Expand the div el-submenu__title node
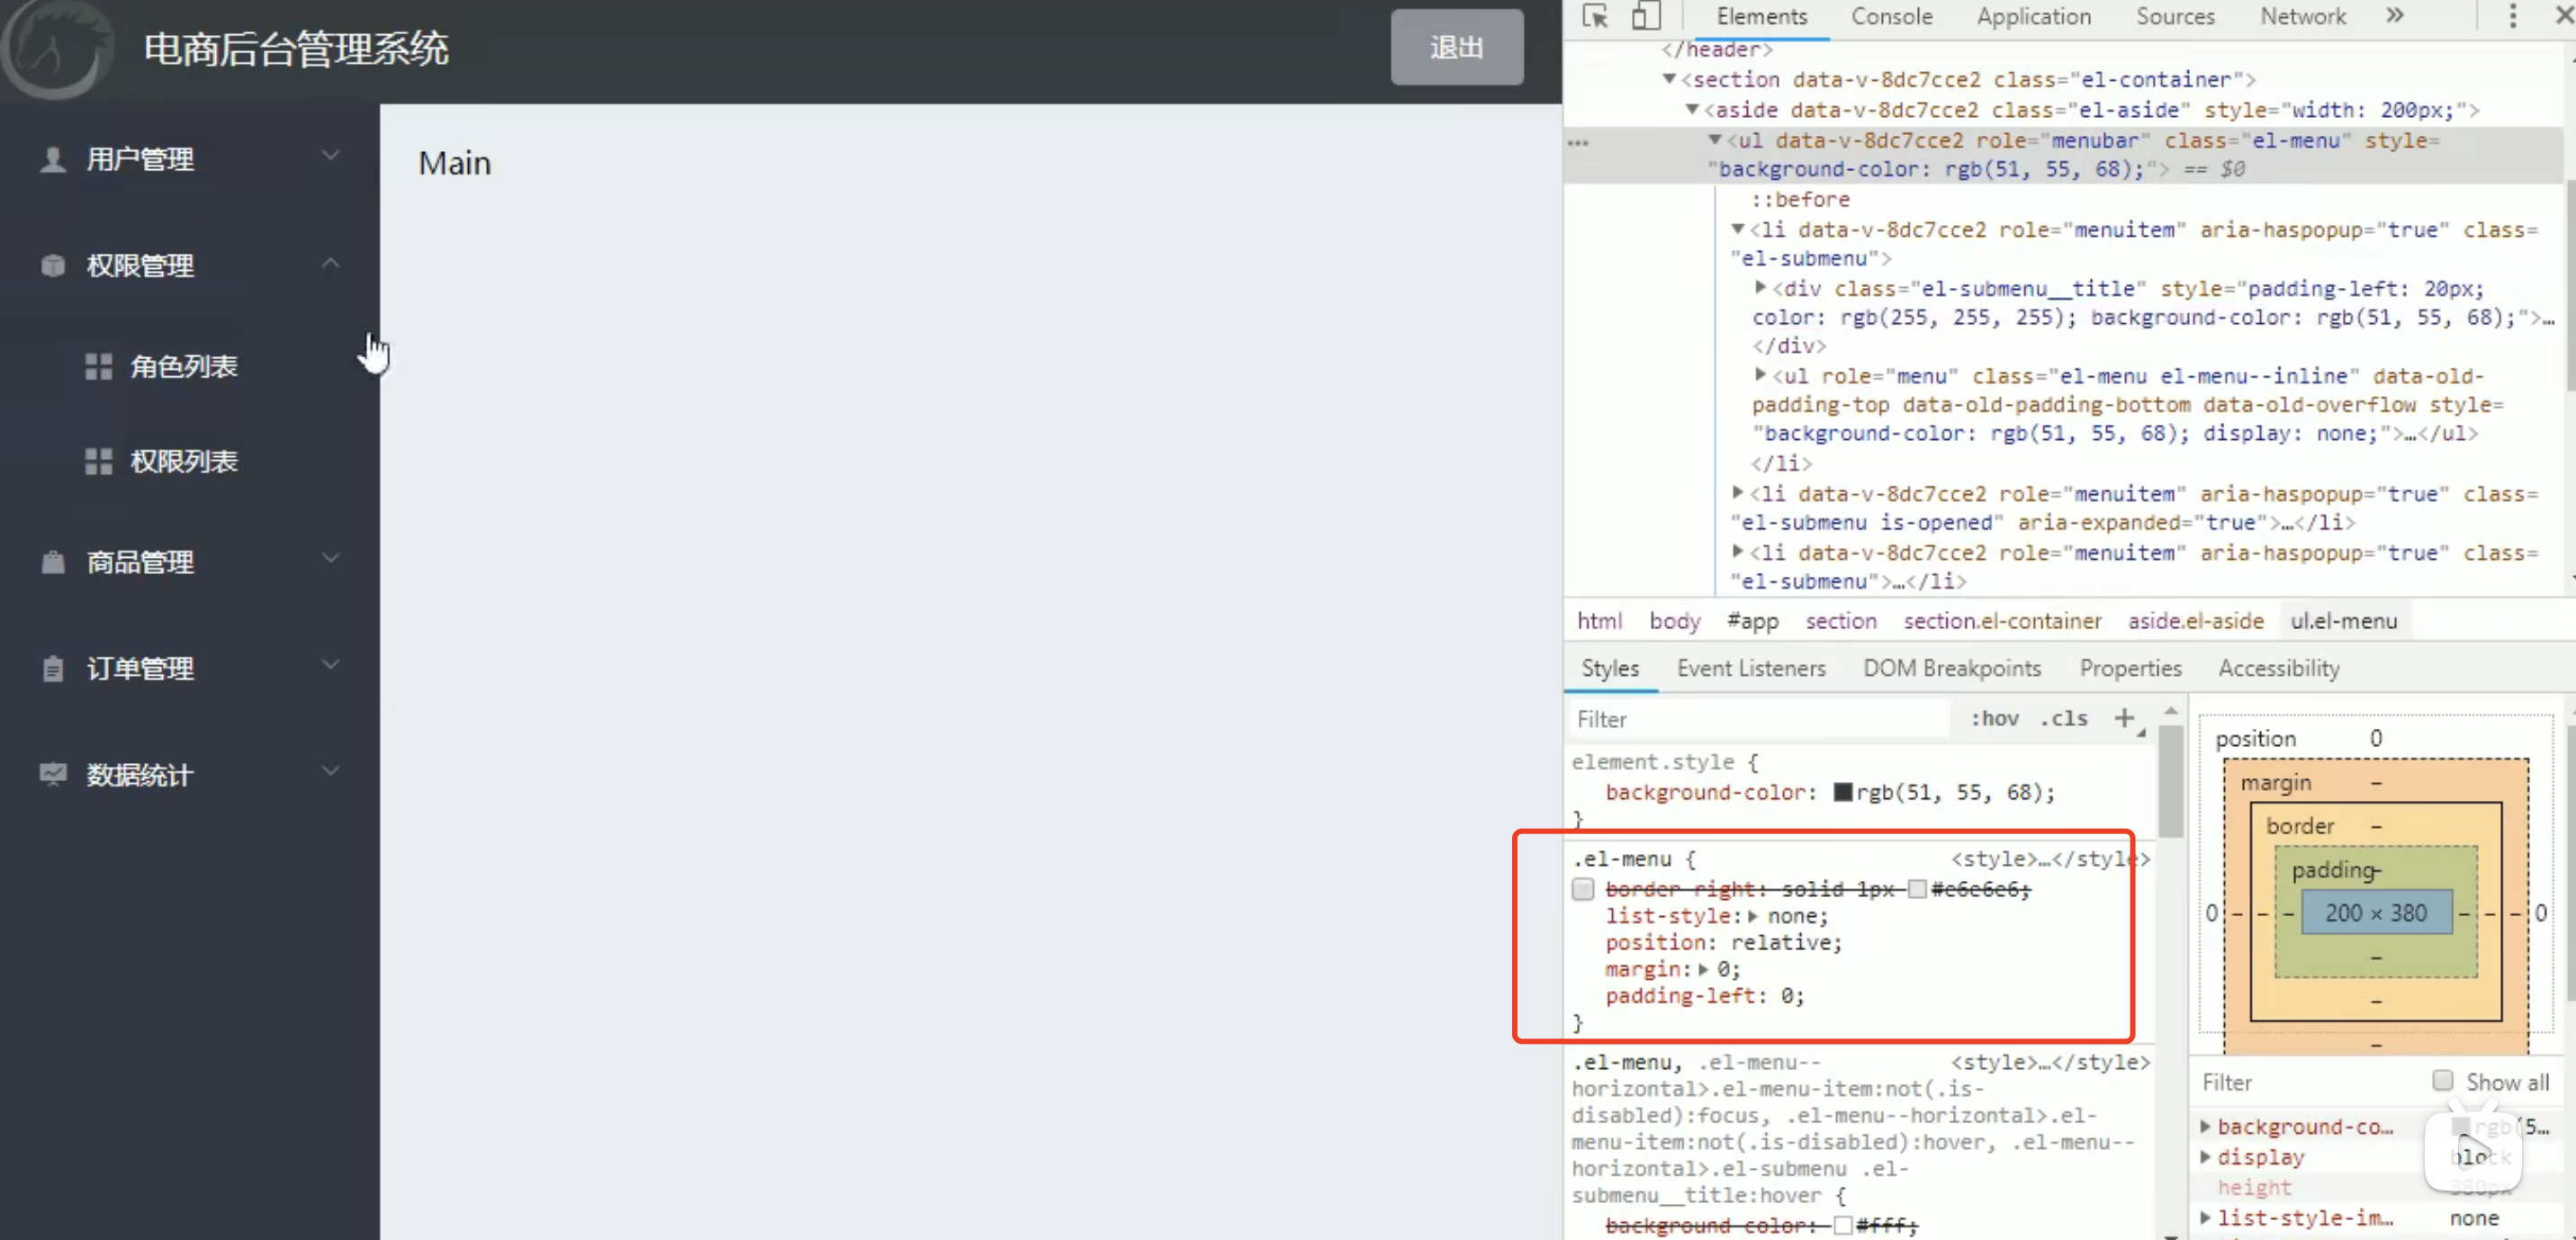Image resolution: width=2576 pixels, height=1240 pixels. 1760,288
